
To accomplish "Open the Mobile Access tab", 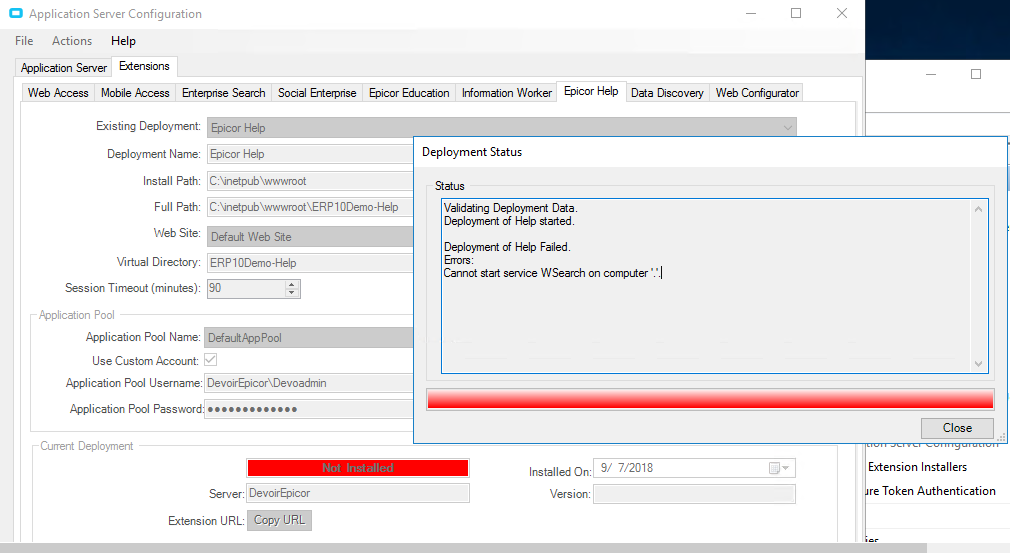I will pos(135,93).
